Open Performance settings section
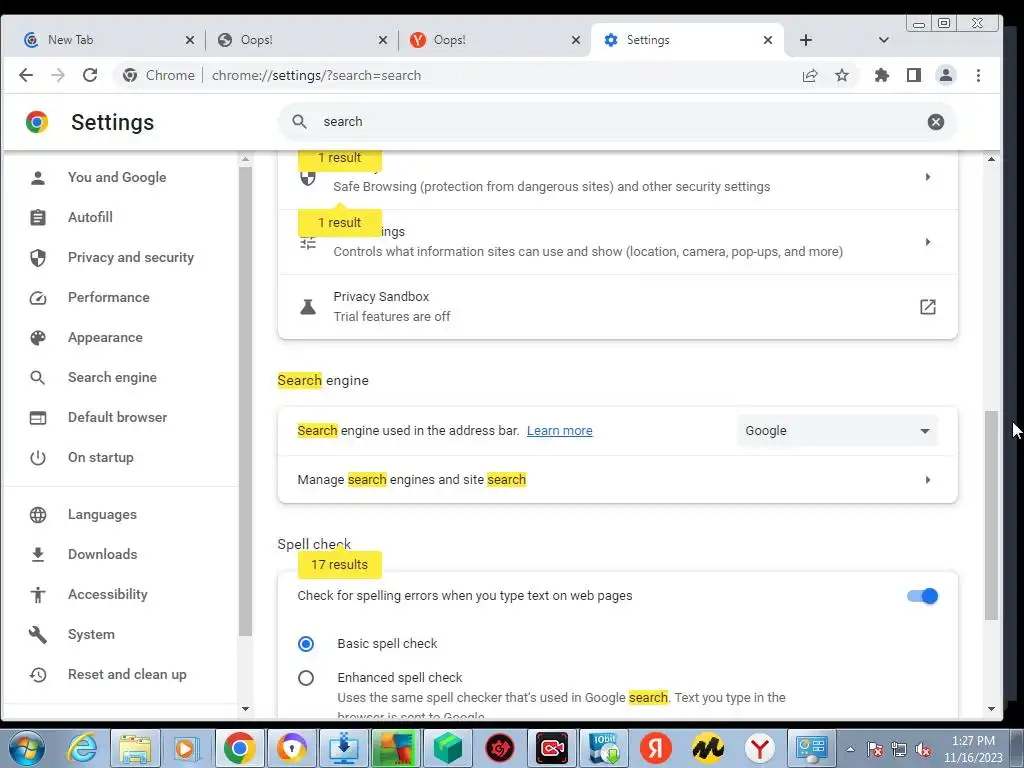Viewport: 1024px width, 768px height. [108, 297]
